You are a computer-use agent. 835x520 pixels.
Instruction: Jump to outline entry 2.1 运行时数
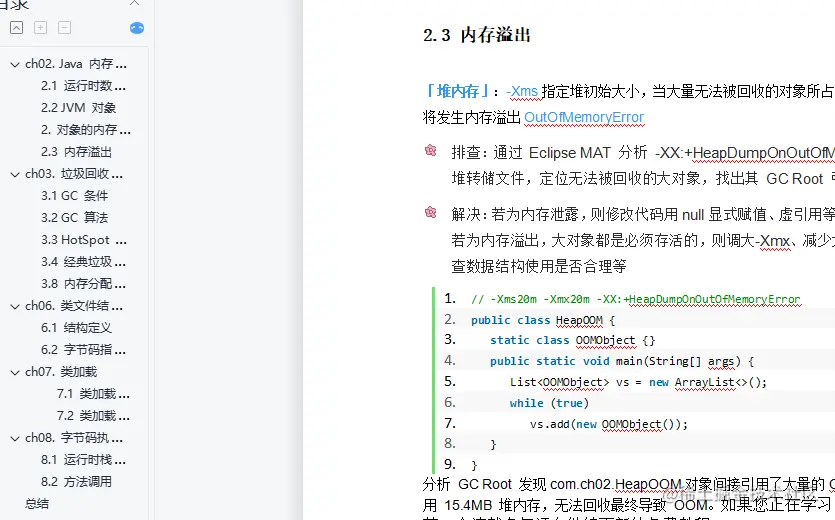pos(83,86)
